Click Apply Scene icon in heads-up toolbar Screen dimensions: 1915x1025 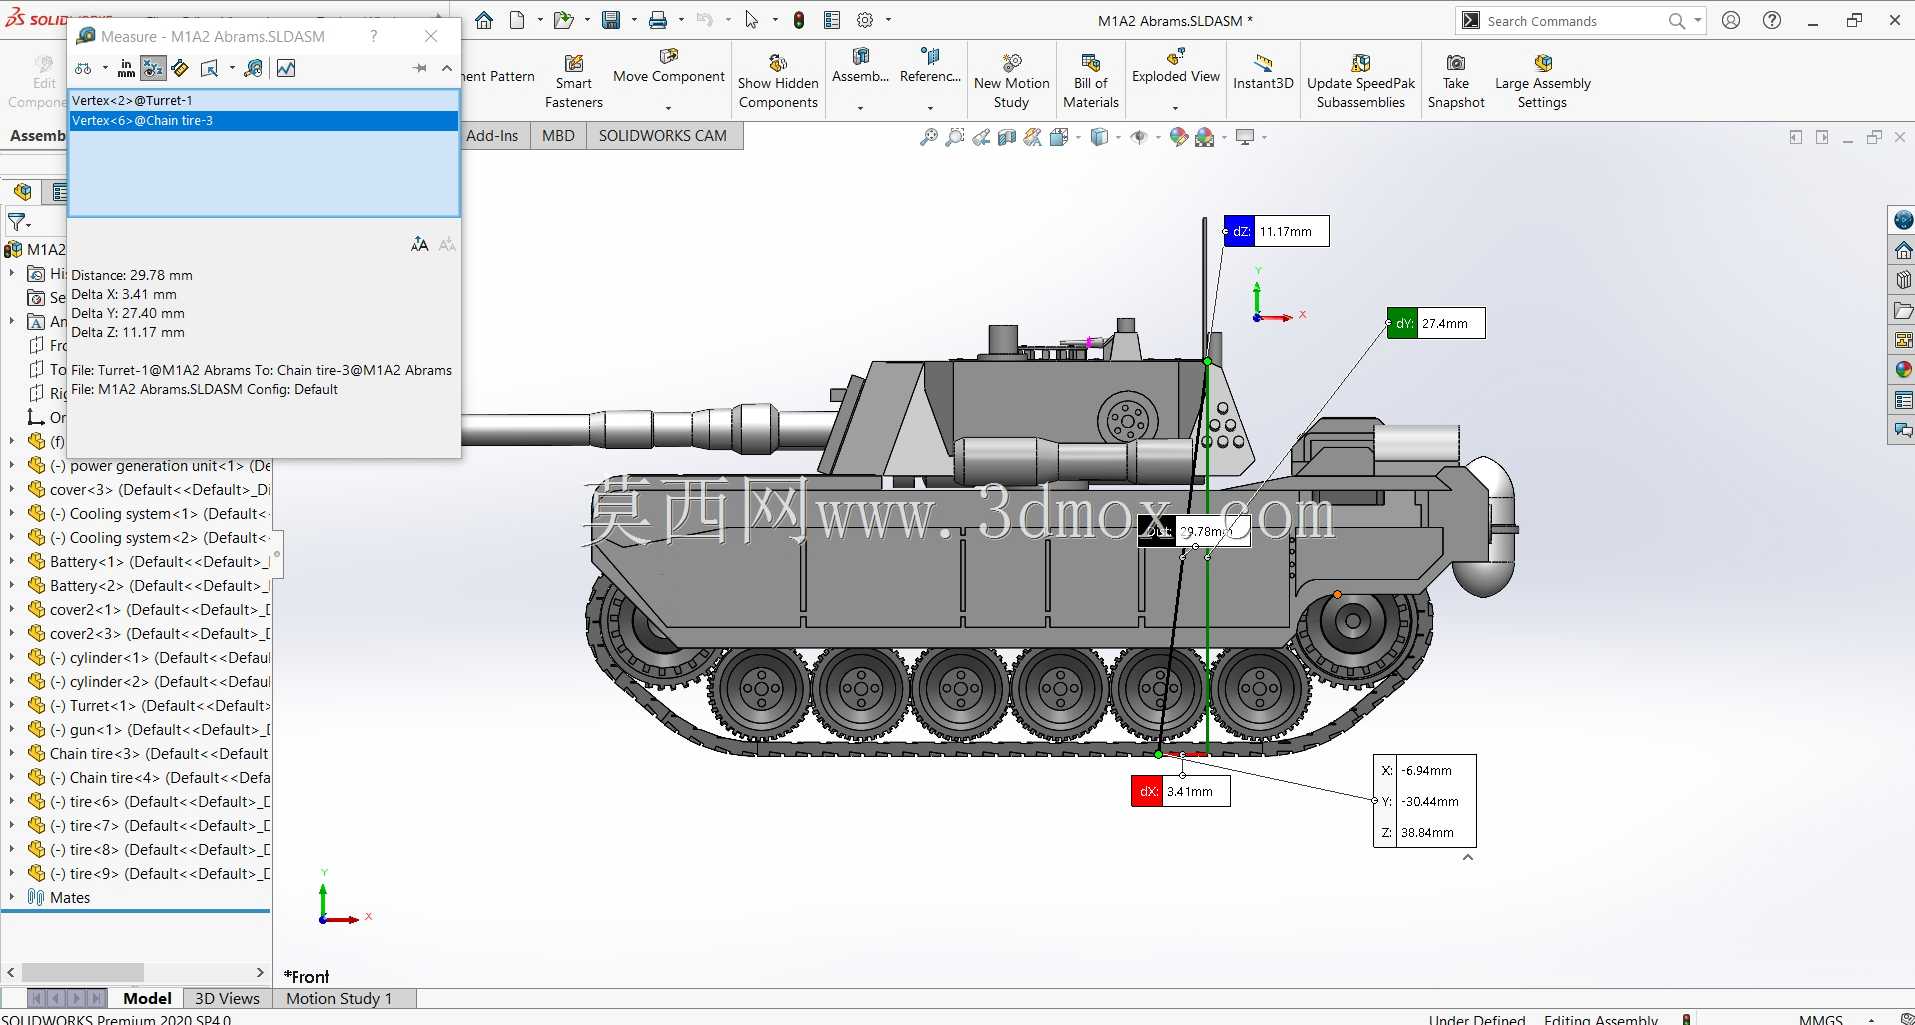click(x=1205, y=137)
